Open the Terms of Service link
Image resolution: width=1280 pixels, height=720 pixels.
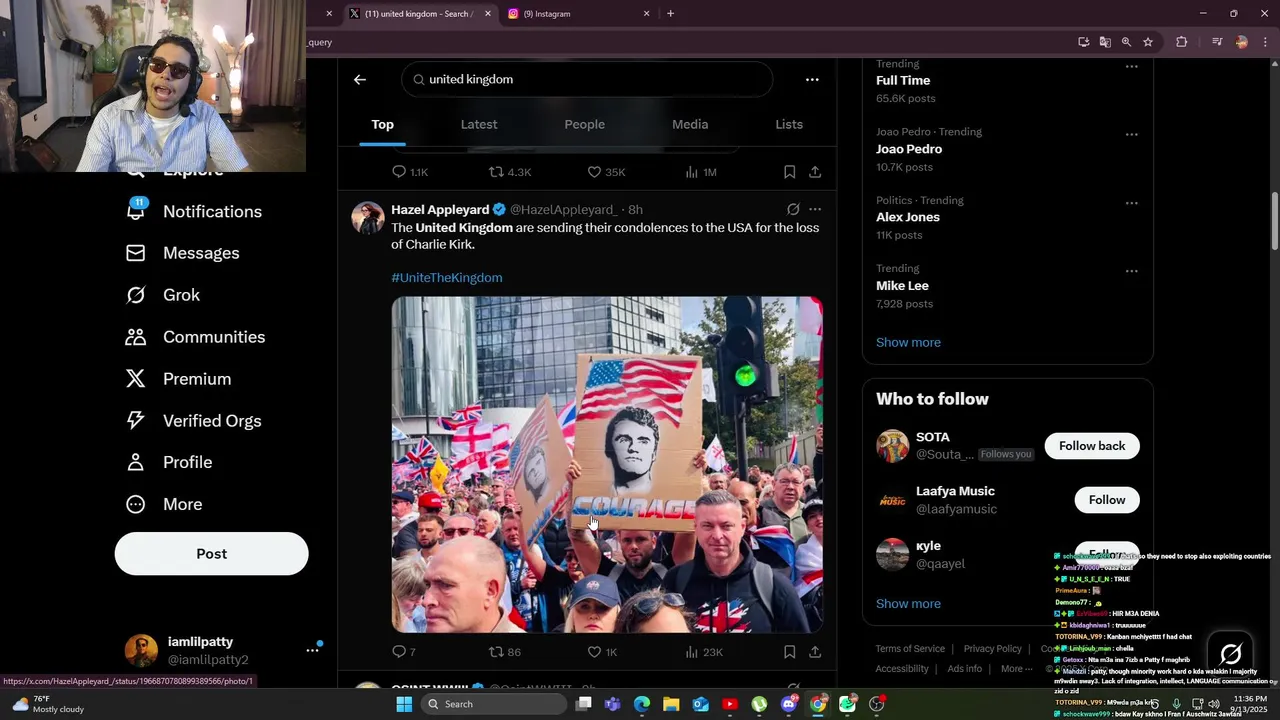coord(910,649)
